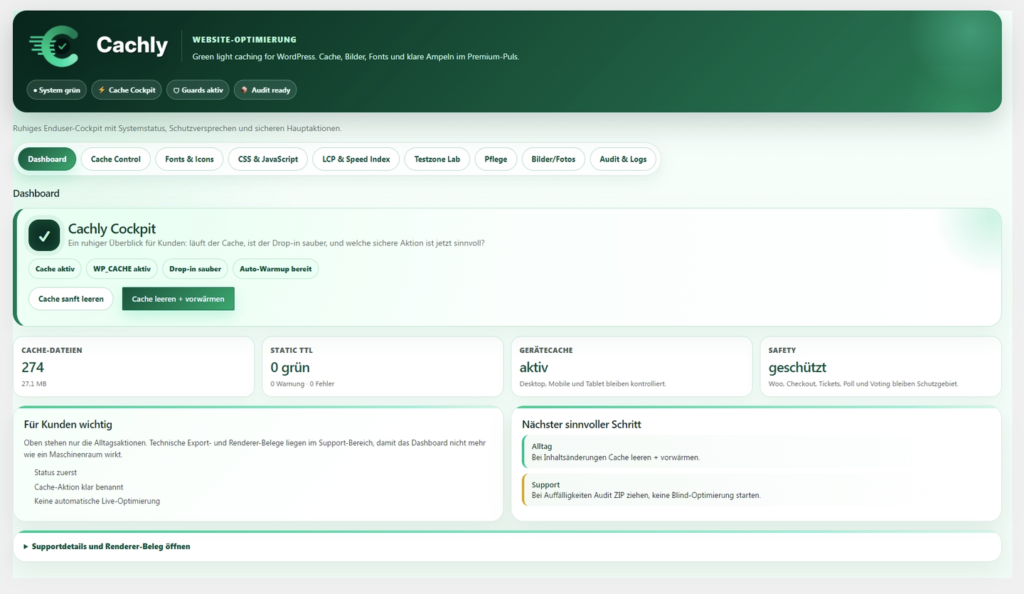Click the Gerätecache value aktiv
The height and width of the screenshot is (594, 1024).
(534, 367)
